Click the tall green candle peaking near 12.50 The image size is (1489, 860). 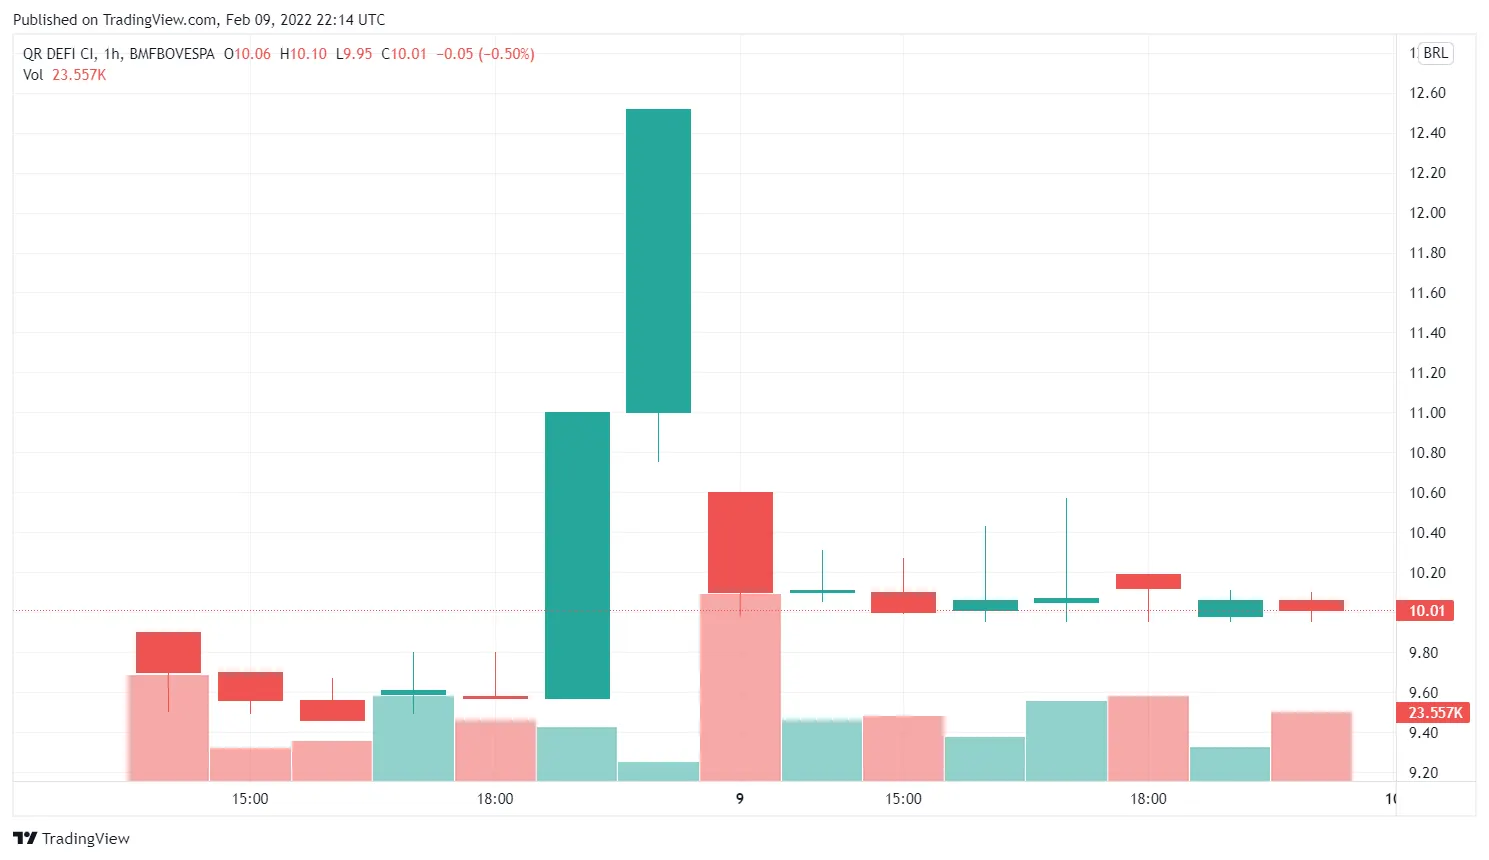click(657, 260)
